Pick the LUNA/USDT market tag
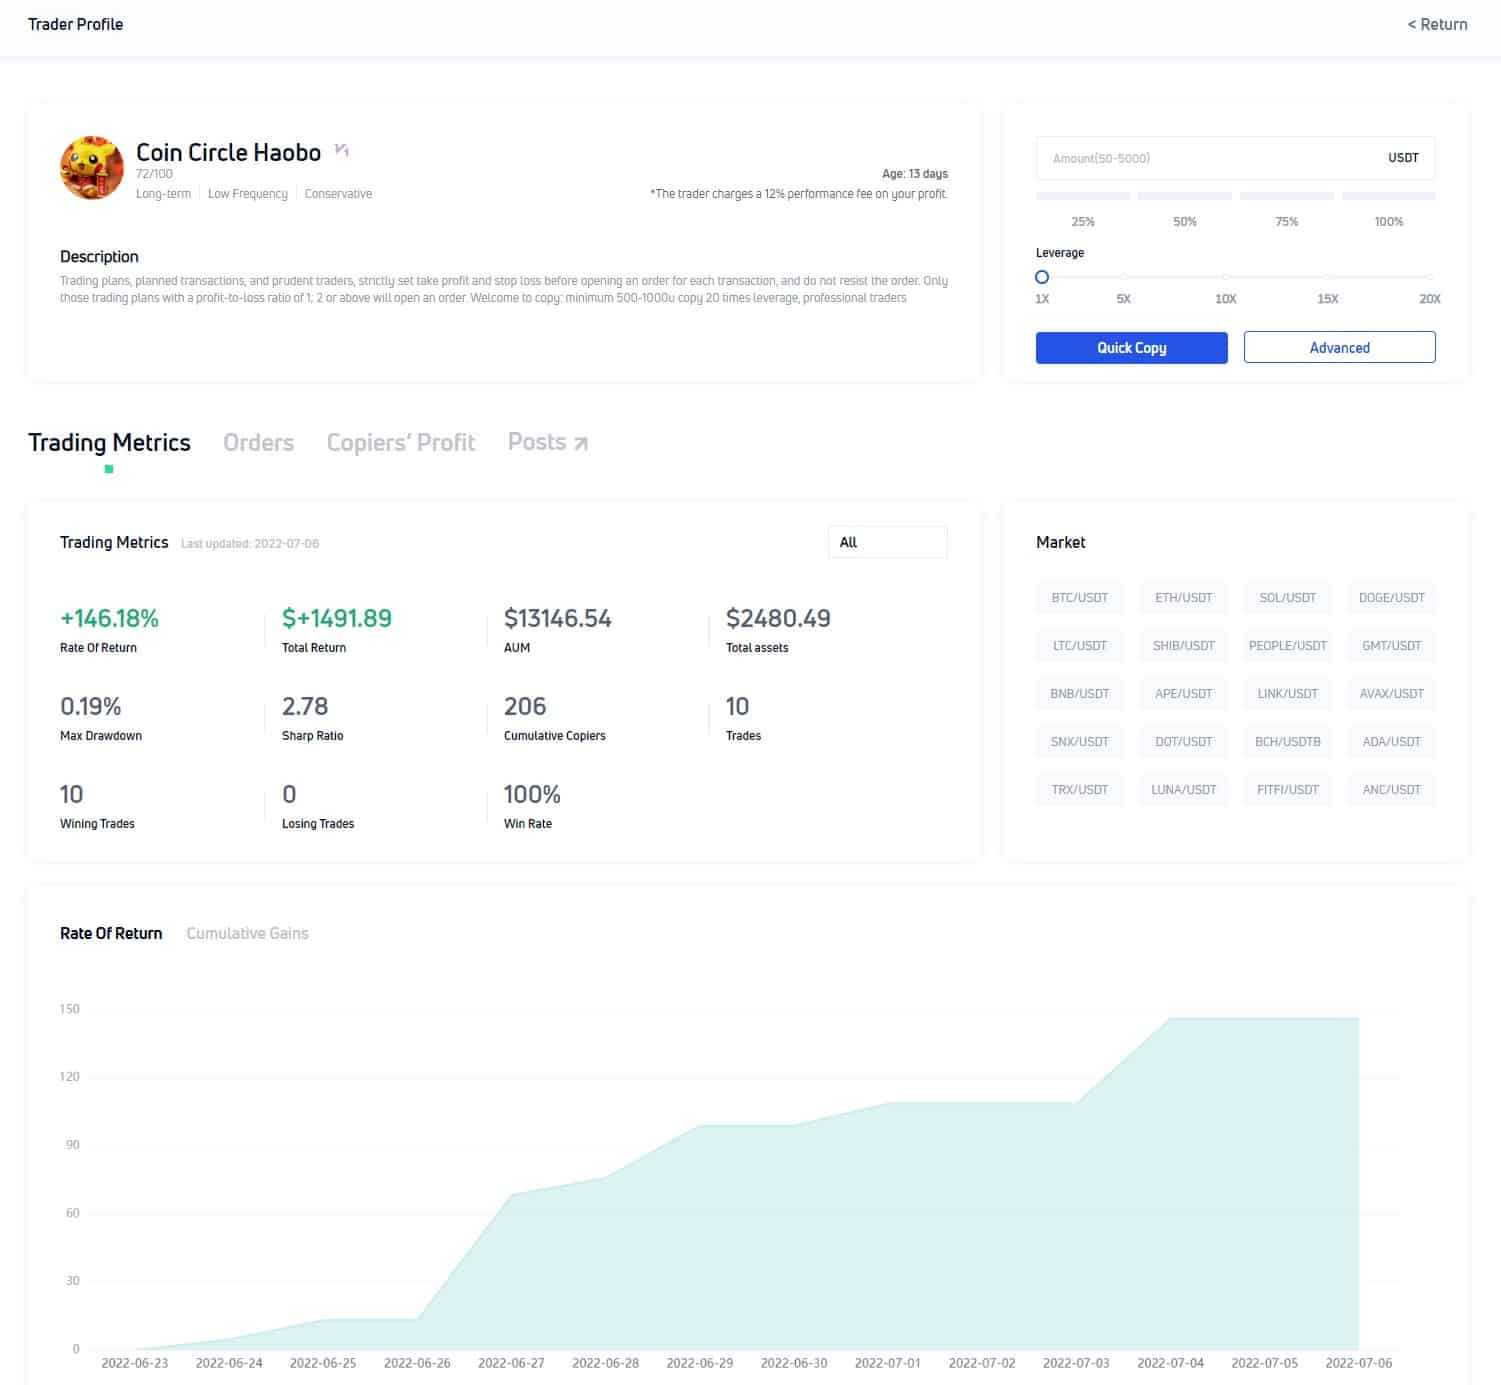Screen dimensions: 1501x1385 point(1183,790)
